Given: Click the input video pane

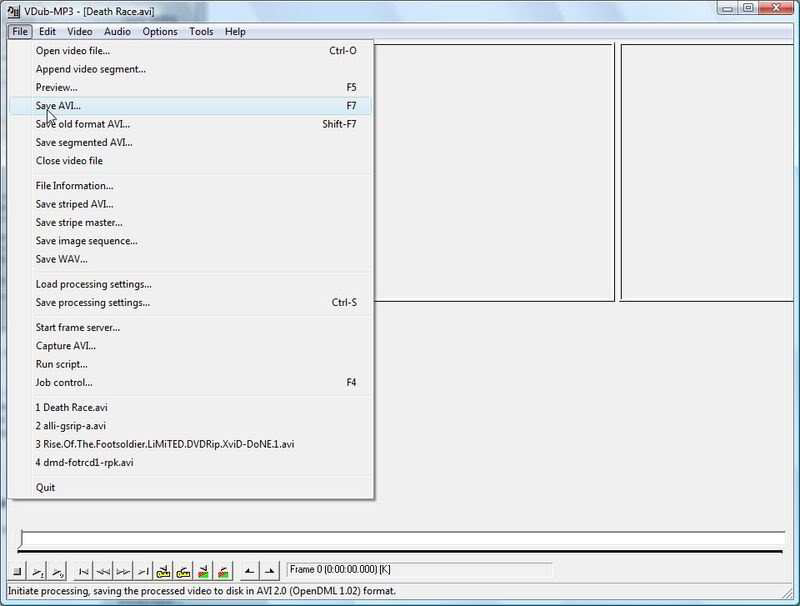Looking at the screenshot, I should tap(494, 172).
